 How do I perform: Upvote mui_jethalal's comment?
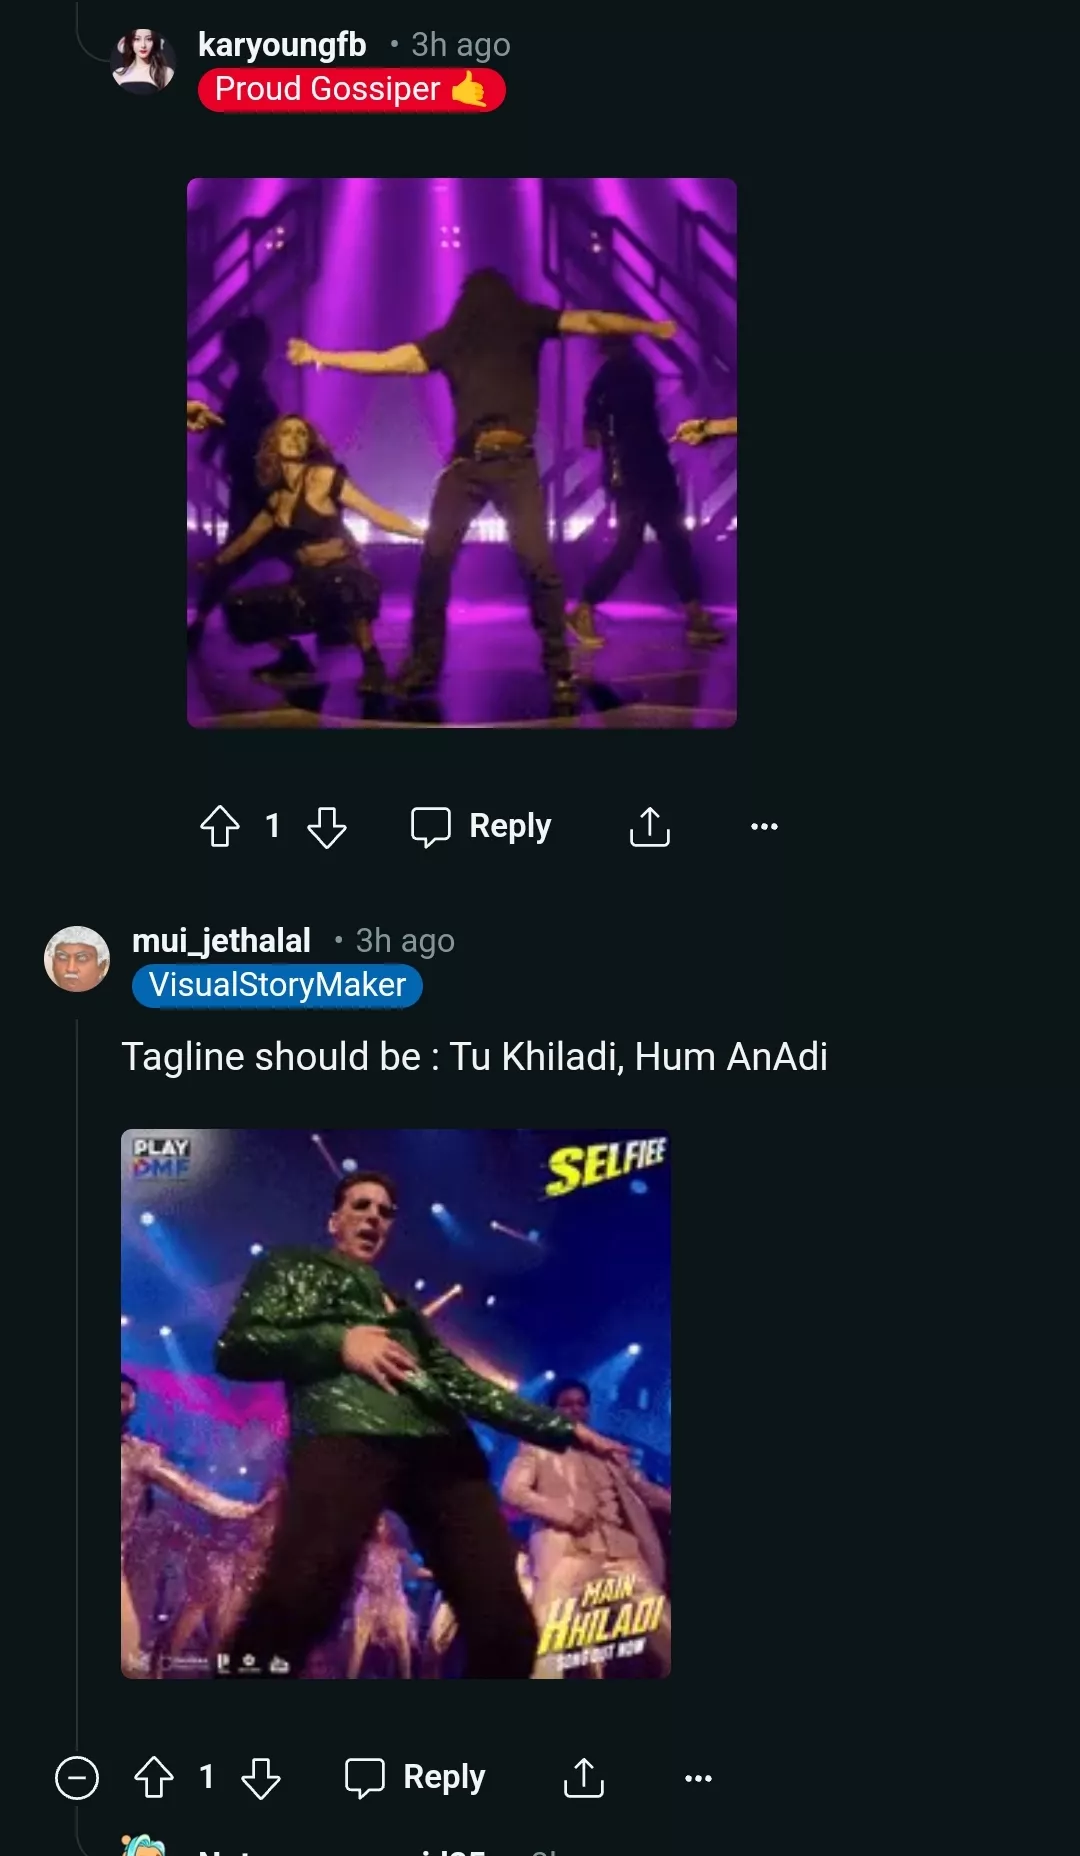(x=154, y=1778)
